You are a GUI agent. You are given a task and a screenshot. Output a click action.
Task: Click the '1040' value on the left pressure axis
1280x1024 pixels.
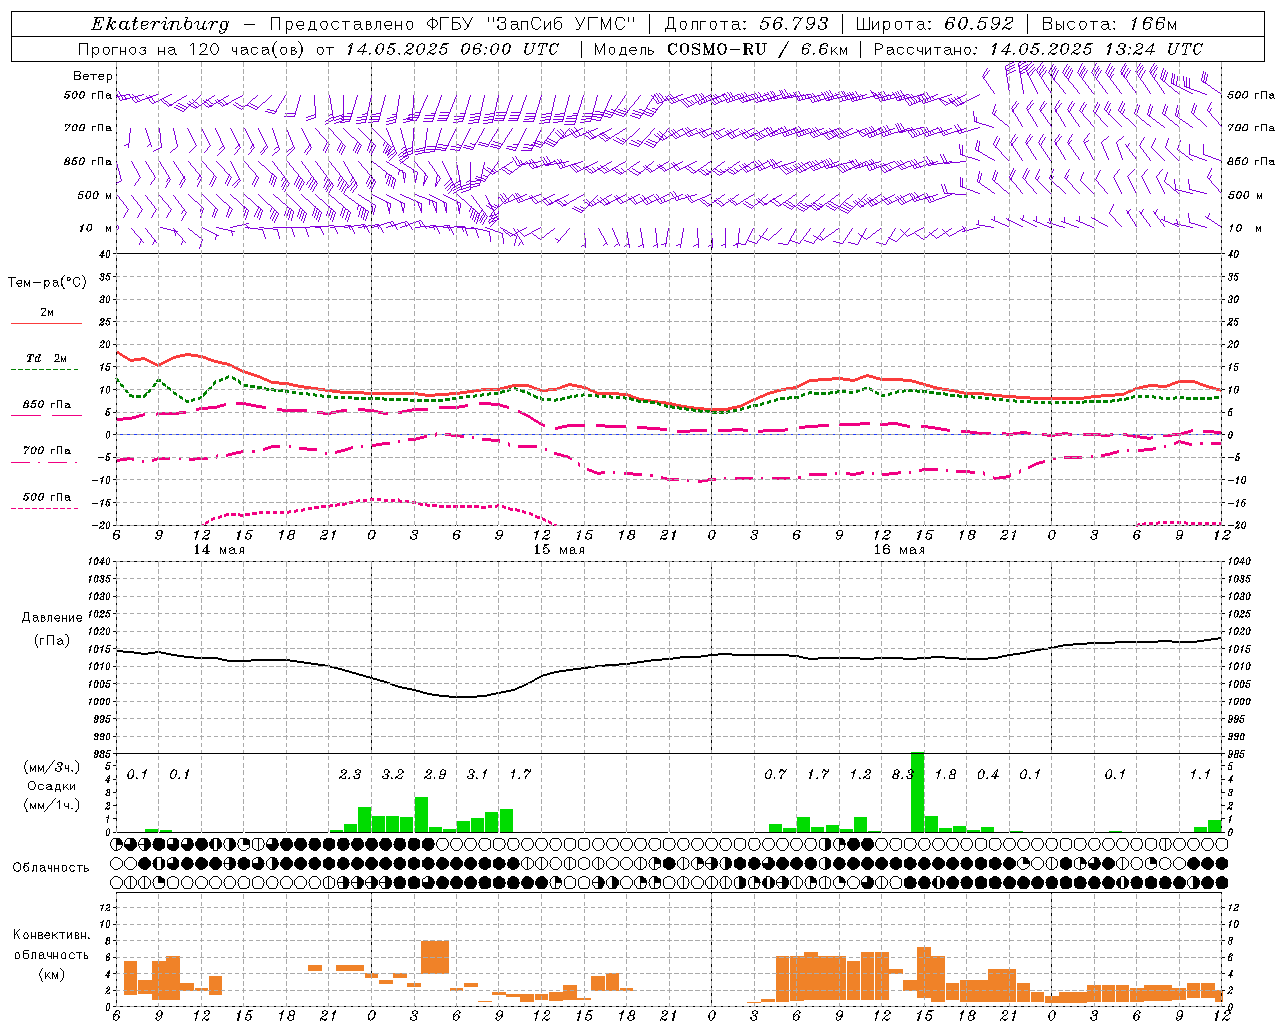click(x=97, y=562)
